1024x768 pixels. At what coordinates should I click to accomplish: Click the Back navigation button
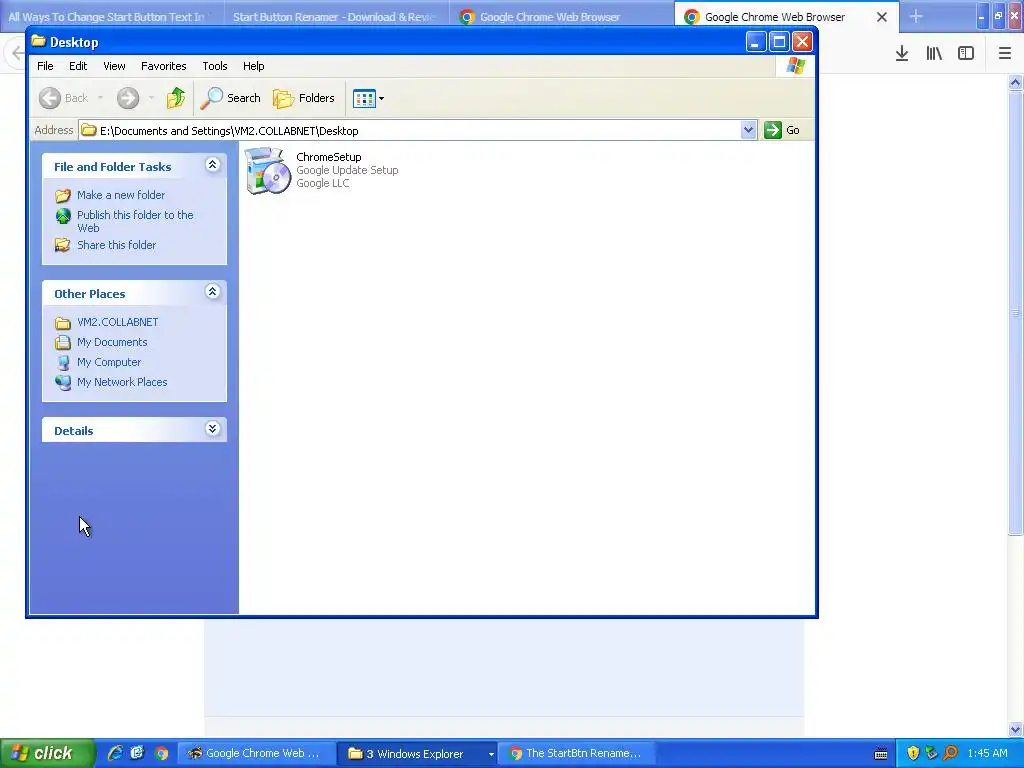[x=64, y=98]
